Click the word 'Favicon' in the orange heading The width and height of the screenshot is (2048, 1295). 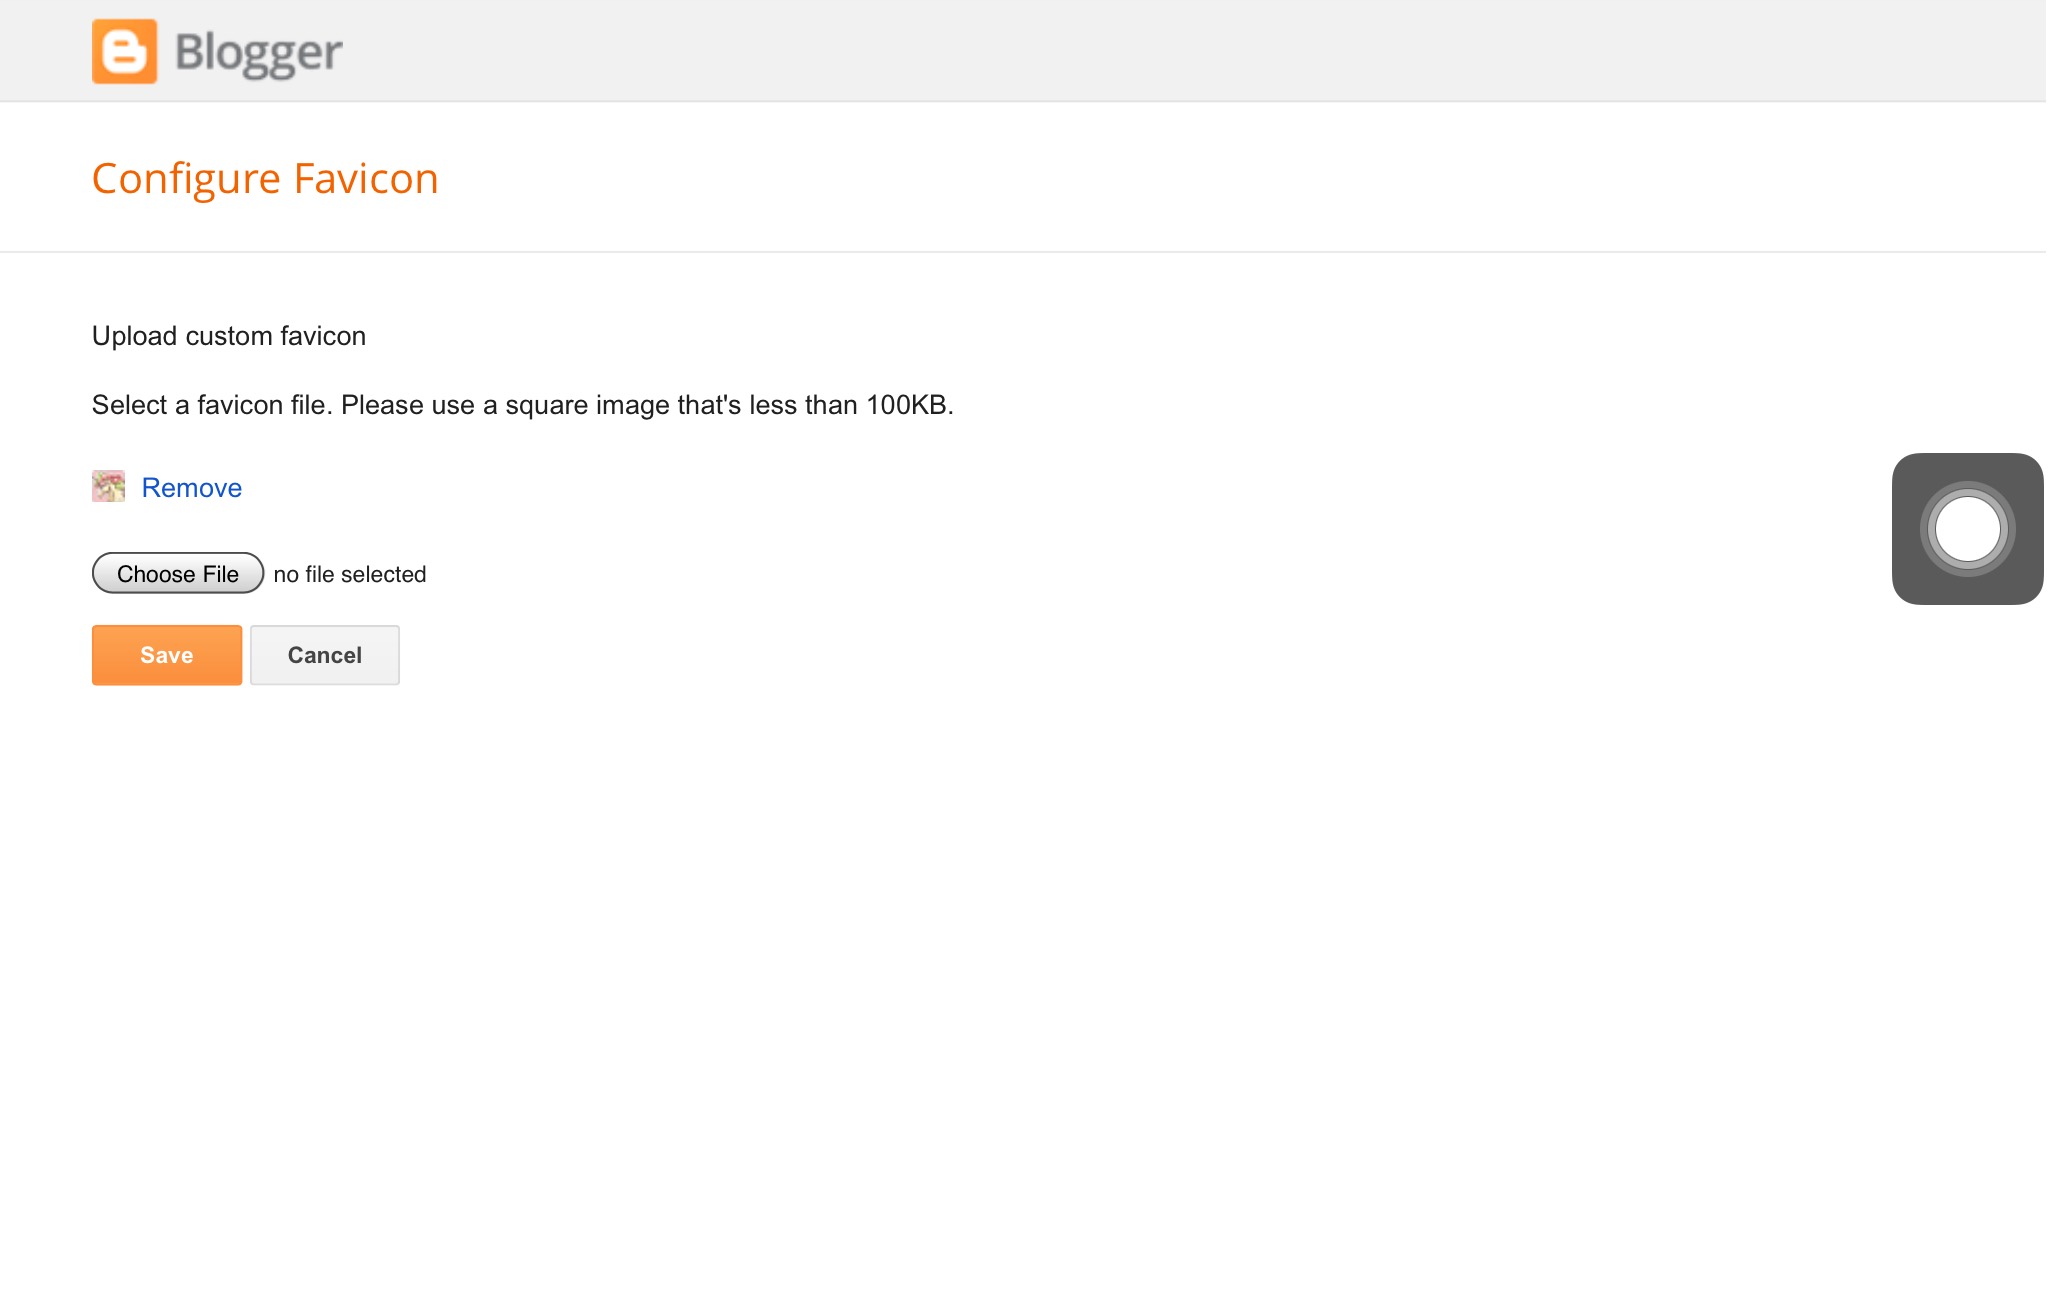pos(365,180)
